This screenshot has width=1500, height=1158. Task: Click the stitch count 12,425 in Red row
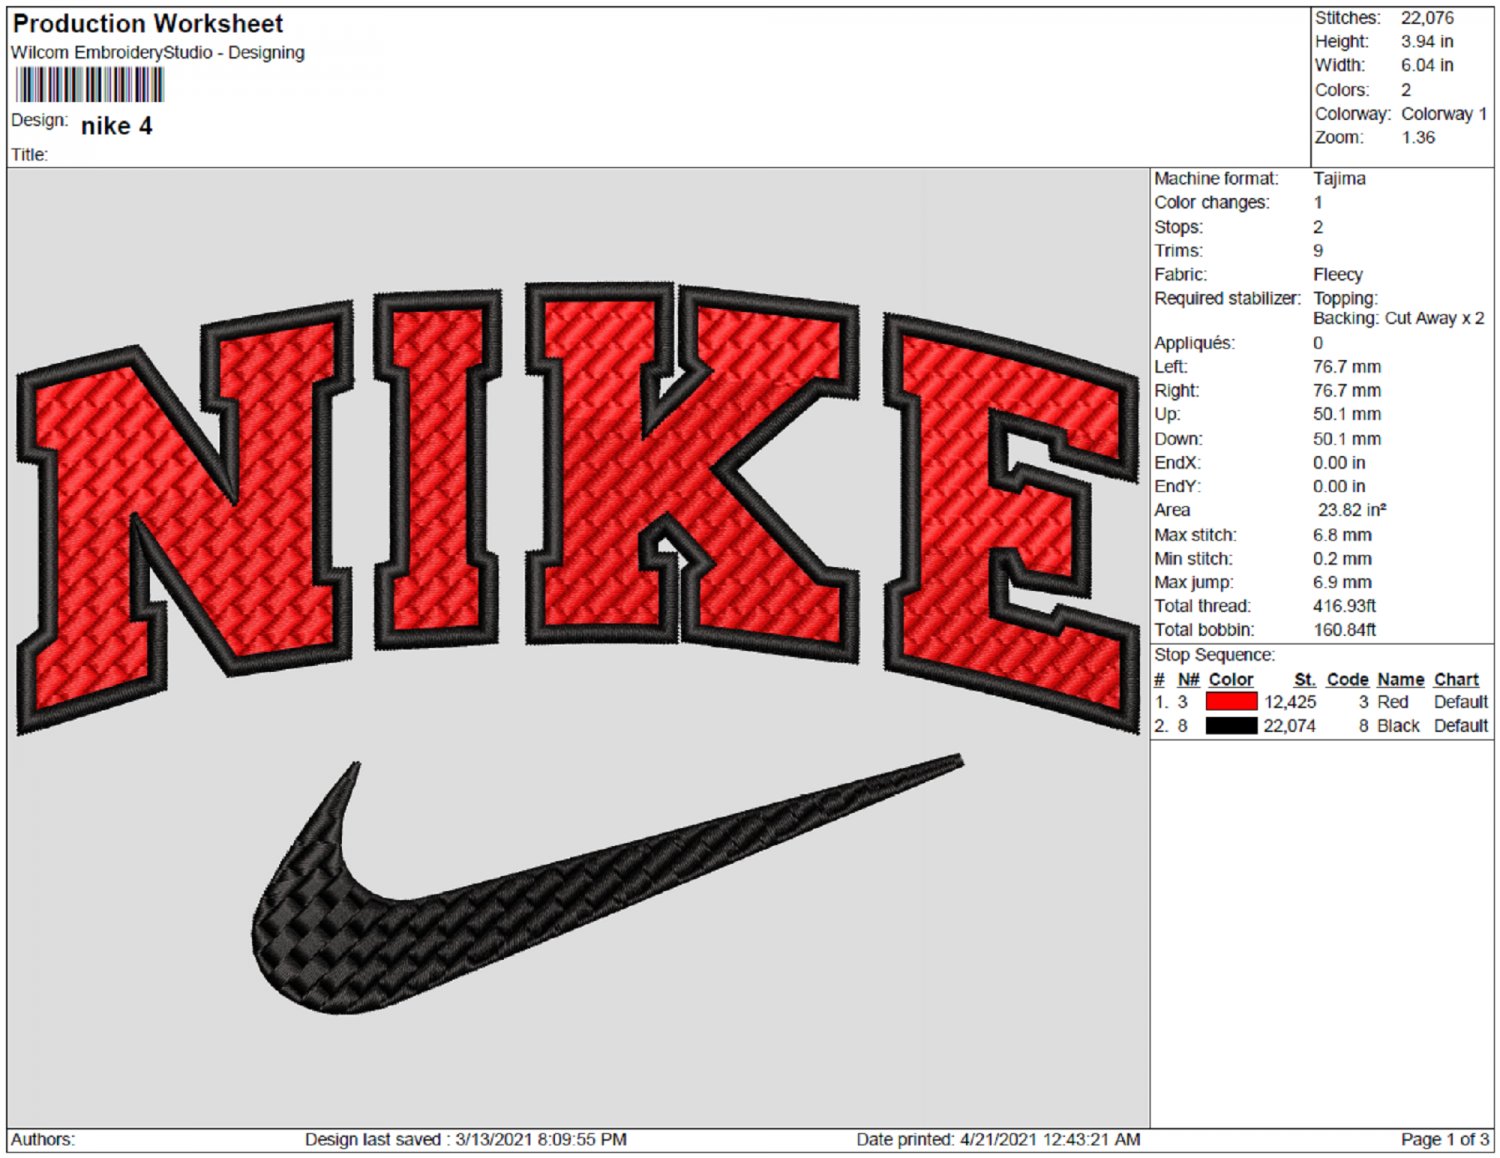coord(1290,702)
